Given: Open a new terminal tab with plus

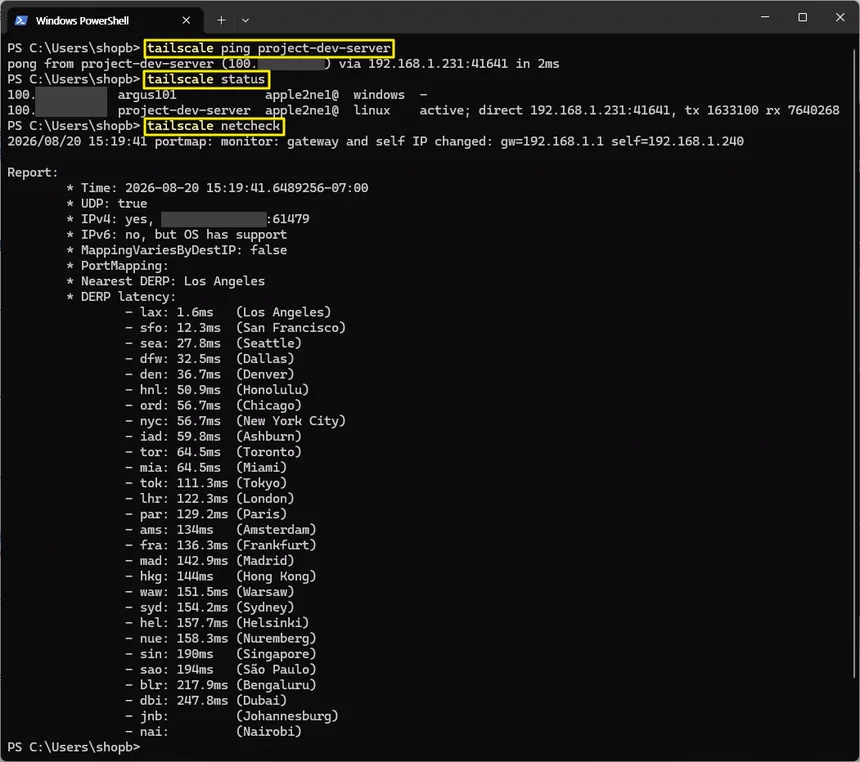Looking at the screenshot, I should tap(221, 20).
